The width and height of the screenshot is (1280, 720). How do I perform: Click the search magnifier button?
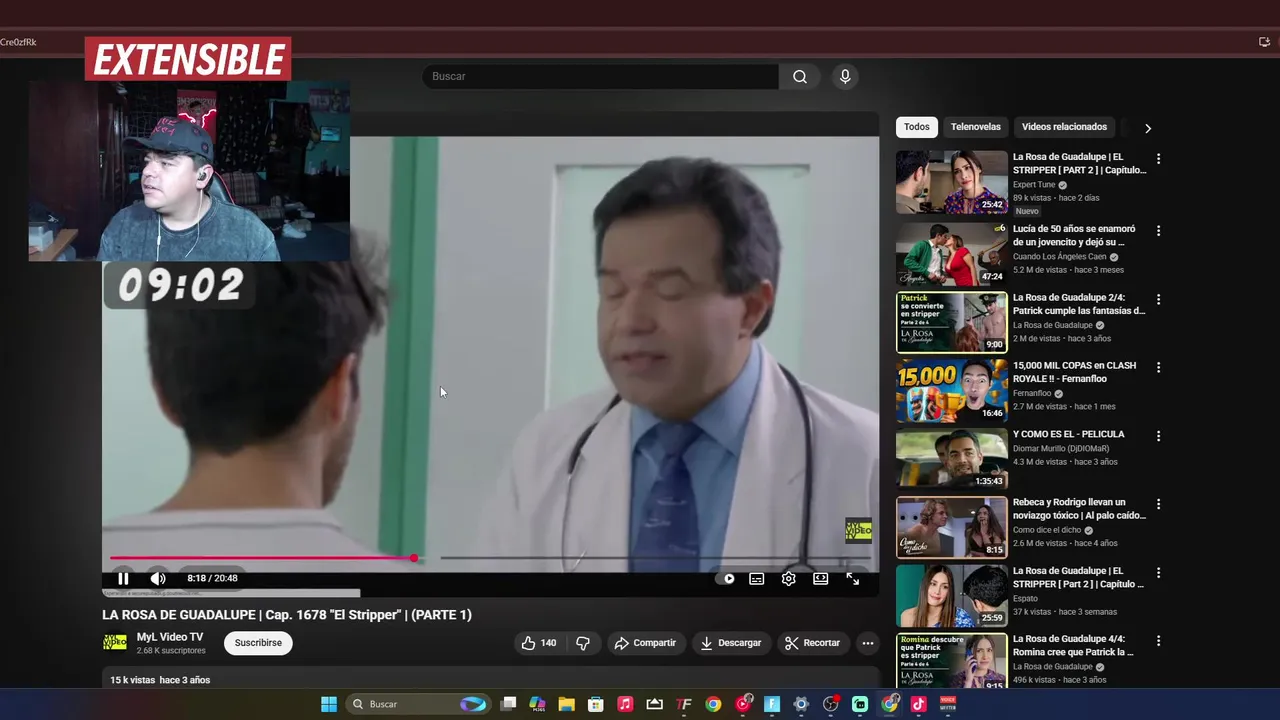pyautogui.click(x=800, y=76)
